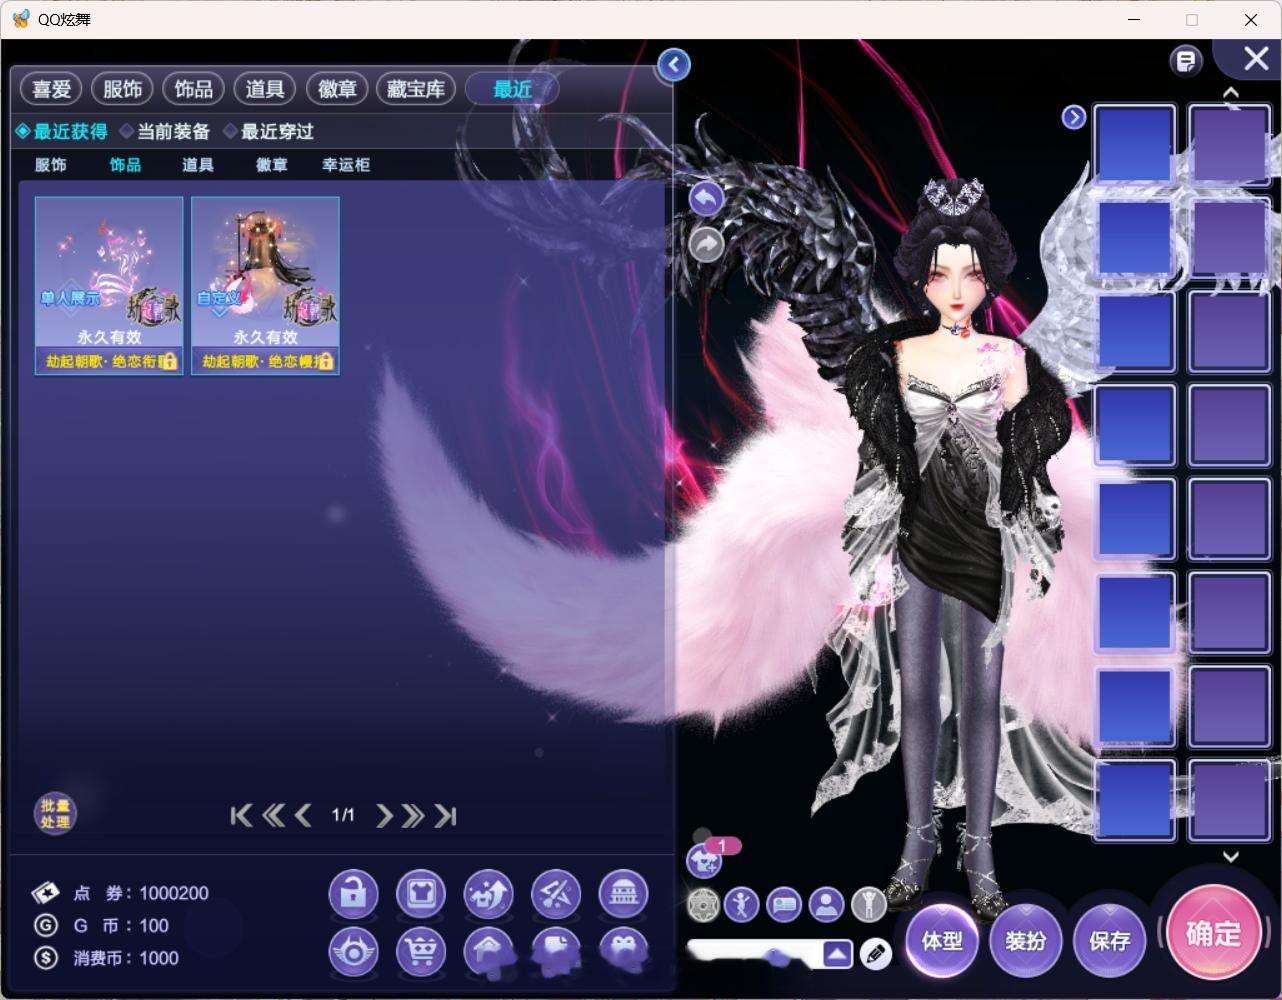Screen dimensions: 1282x1000
Task: Close the dressing room with the X icon
Action: click(x=1256, y=59)
